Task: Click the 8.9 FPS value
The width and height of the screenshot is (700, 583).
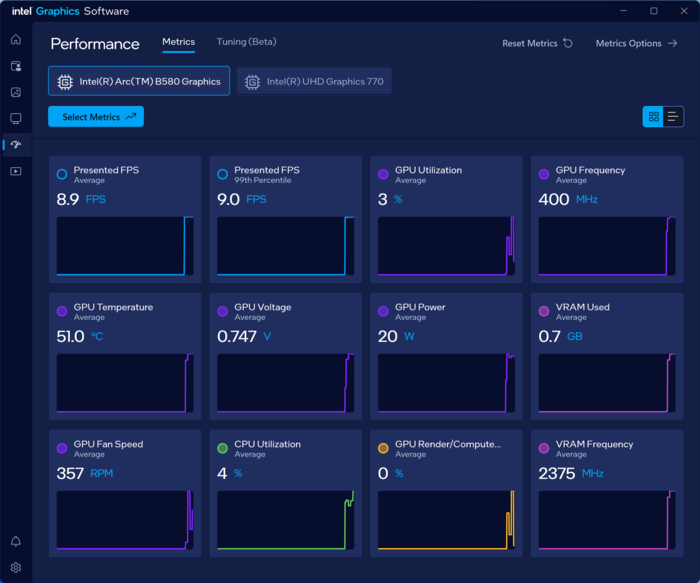Action: coord(81,199)
